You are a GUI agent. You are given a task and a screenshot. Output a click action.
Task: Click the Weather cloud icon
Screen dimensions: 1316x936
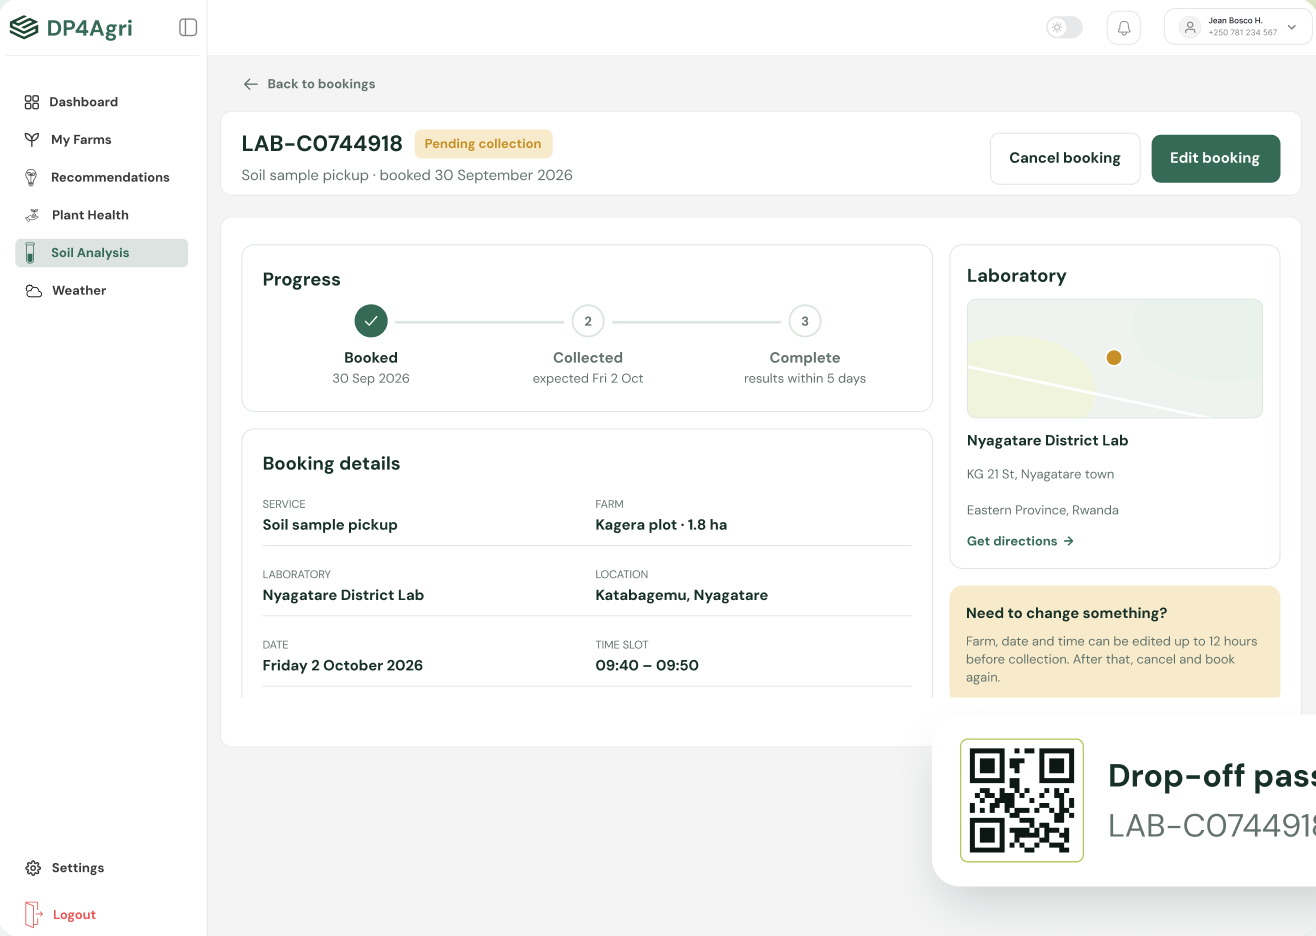(x=33, y=291)
